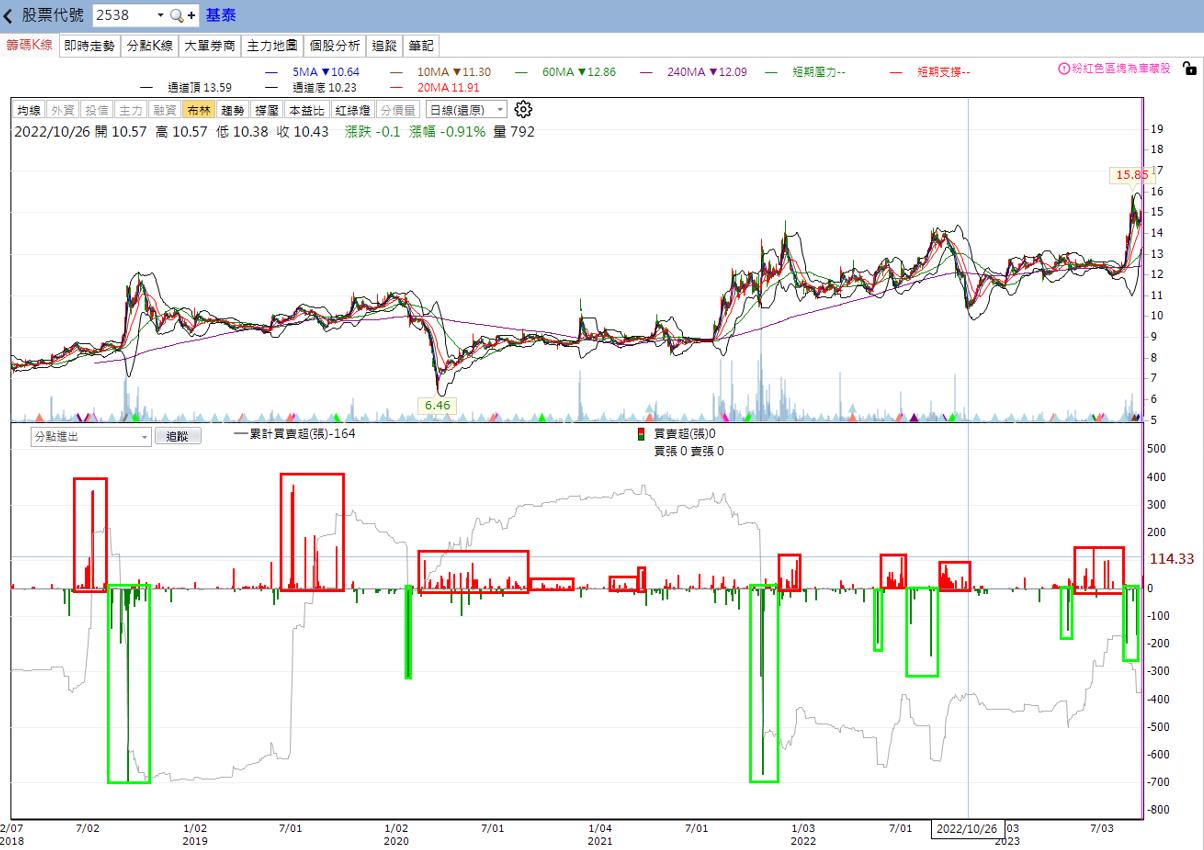Click the unlock padlock icon
This screenshot has width=1204, height=850.
pos(1189,68)
